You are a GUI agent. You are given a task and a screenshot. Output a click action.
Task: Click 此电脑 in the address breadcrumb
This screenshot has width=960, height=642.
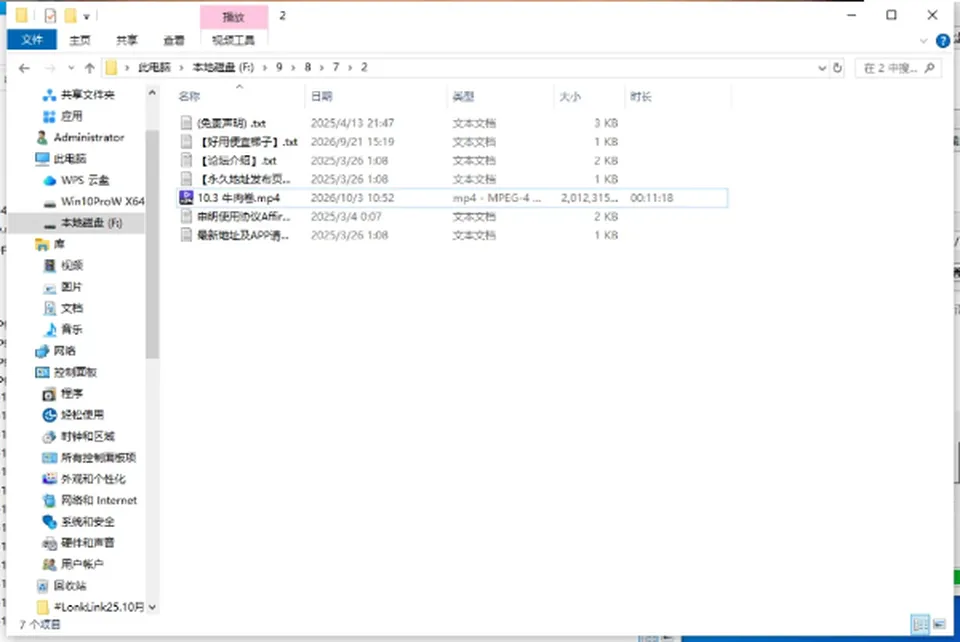click(154, 67)
